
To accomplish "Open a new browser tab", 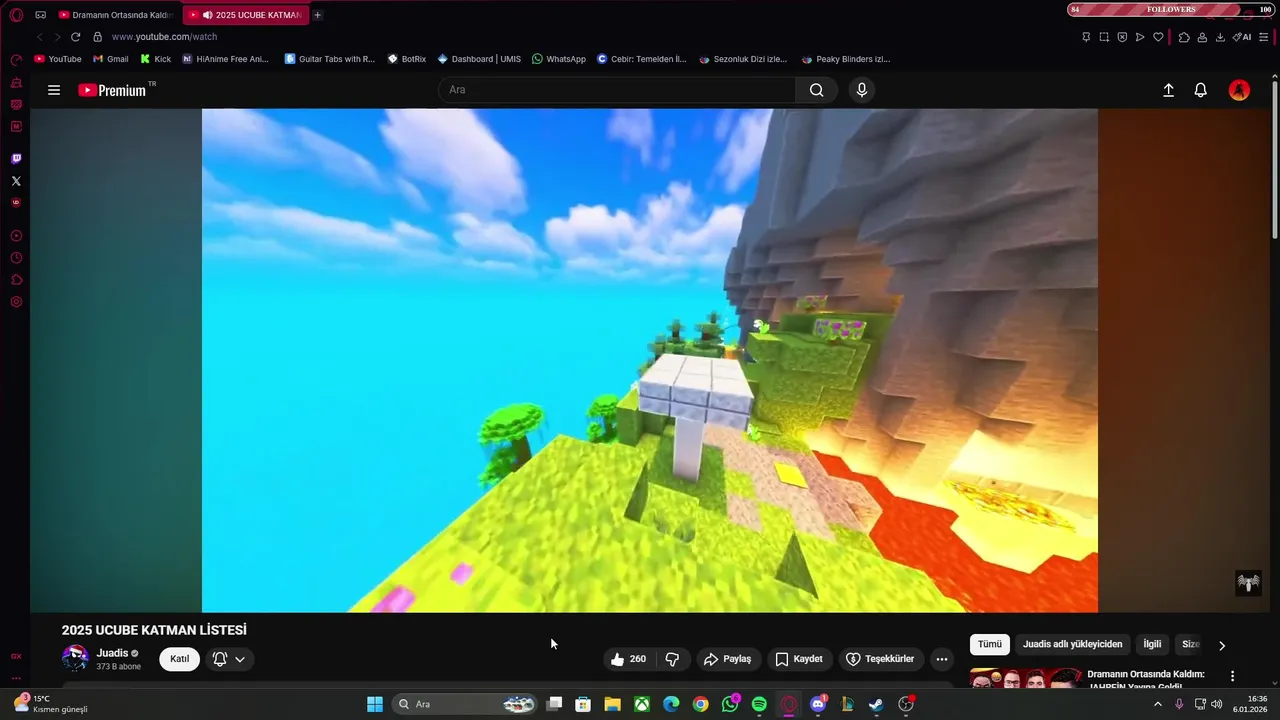I will pyautogui.click(x=318, y=15).
